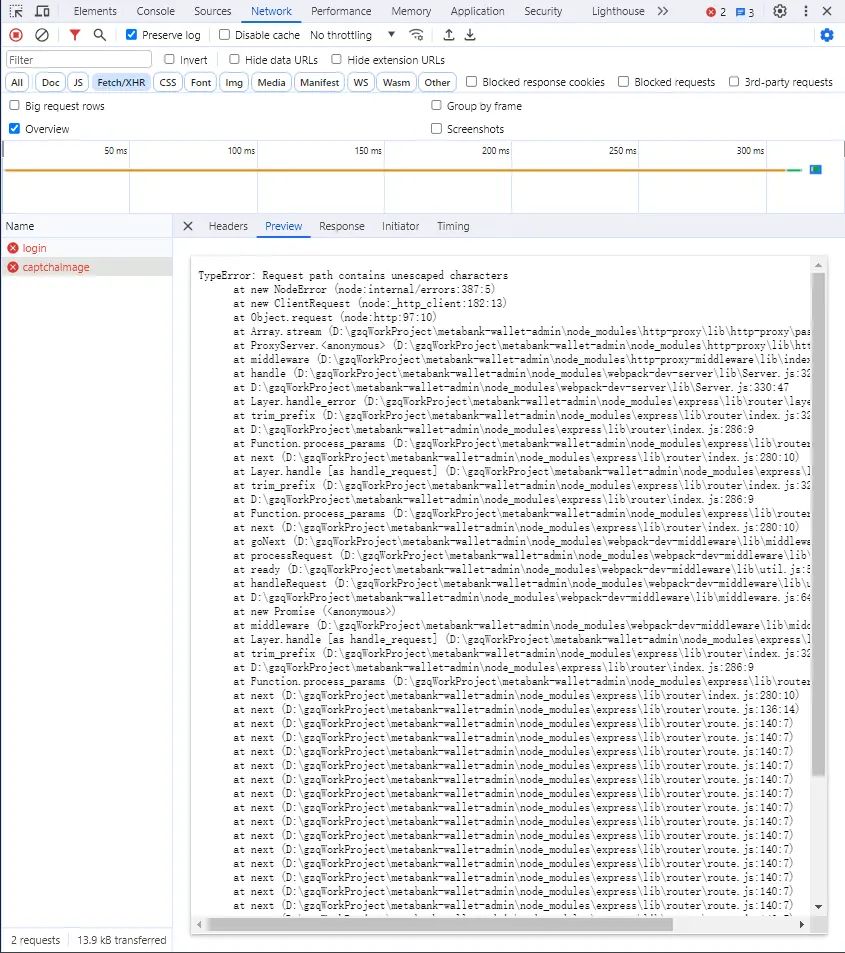845x953 pixels.
Task: Show more tabs chevron
Action: 663,11
